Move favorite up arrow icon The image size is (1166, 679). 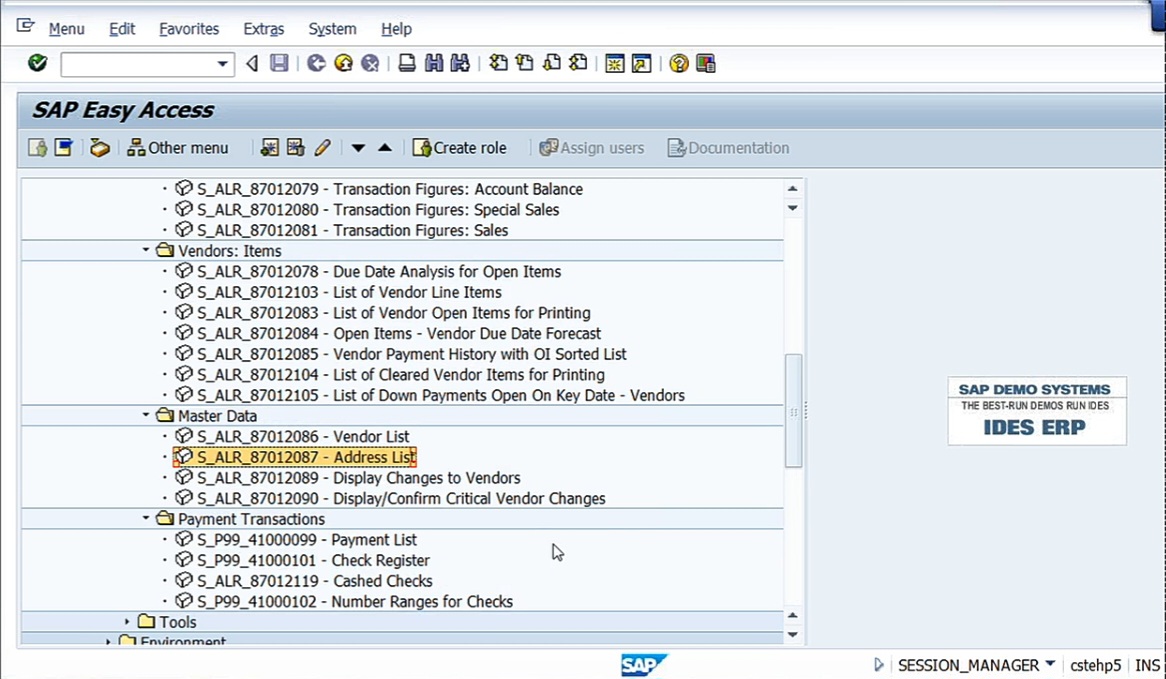384,147
